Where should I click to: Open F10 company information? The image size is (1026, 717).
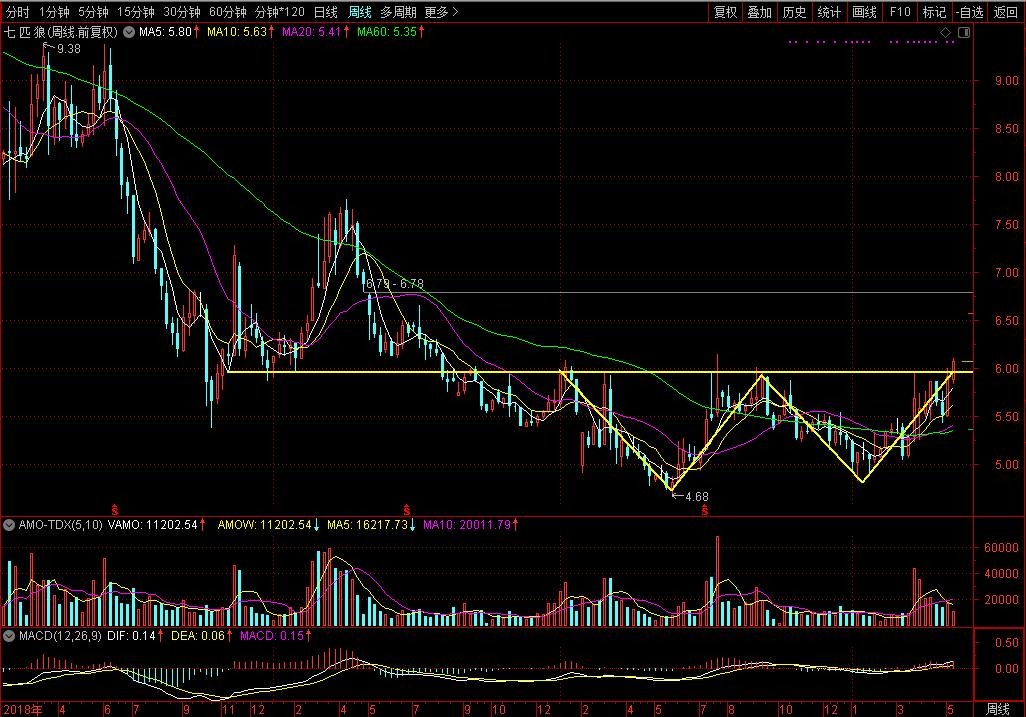(x=900, y=12)
